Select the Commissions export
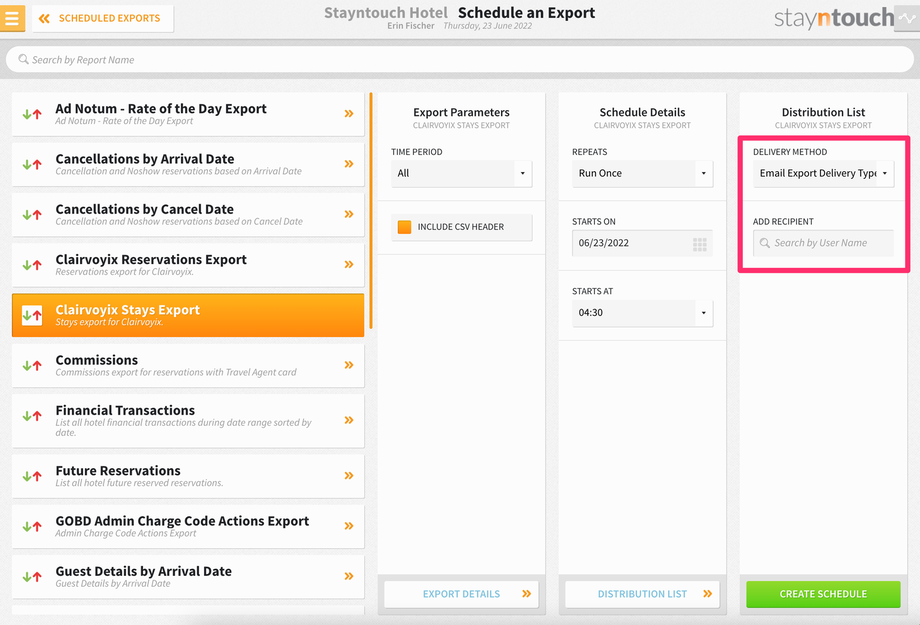The height and width of the screenshot is (625, 920). (188, 366)
